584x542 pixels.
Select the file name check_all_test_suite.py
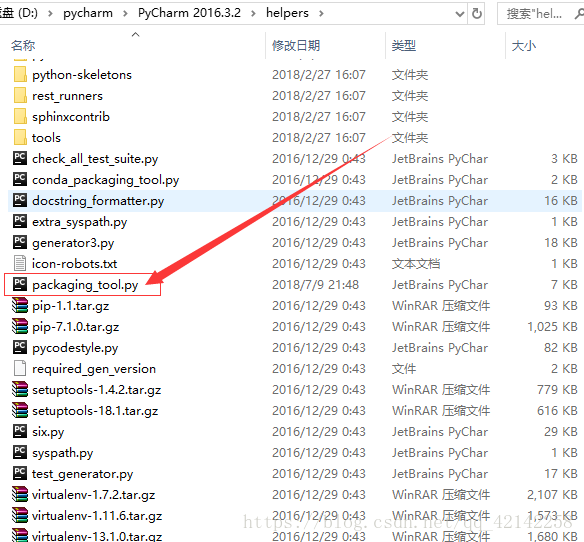tap(95, 159)
